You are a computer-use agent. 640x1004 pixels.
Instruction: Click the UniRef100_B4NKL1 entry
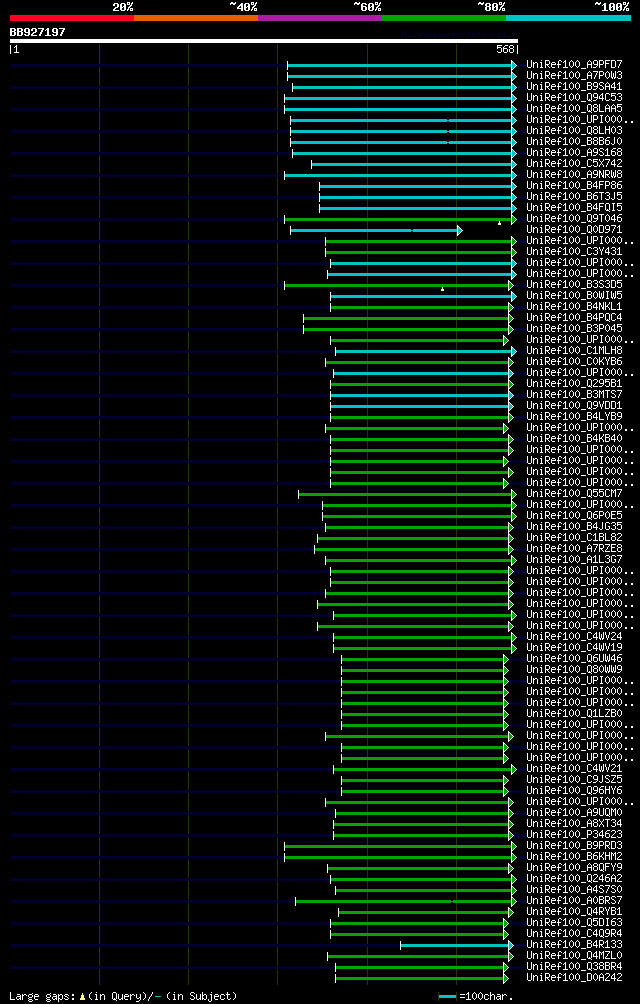(x=574, y=307)
